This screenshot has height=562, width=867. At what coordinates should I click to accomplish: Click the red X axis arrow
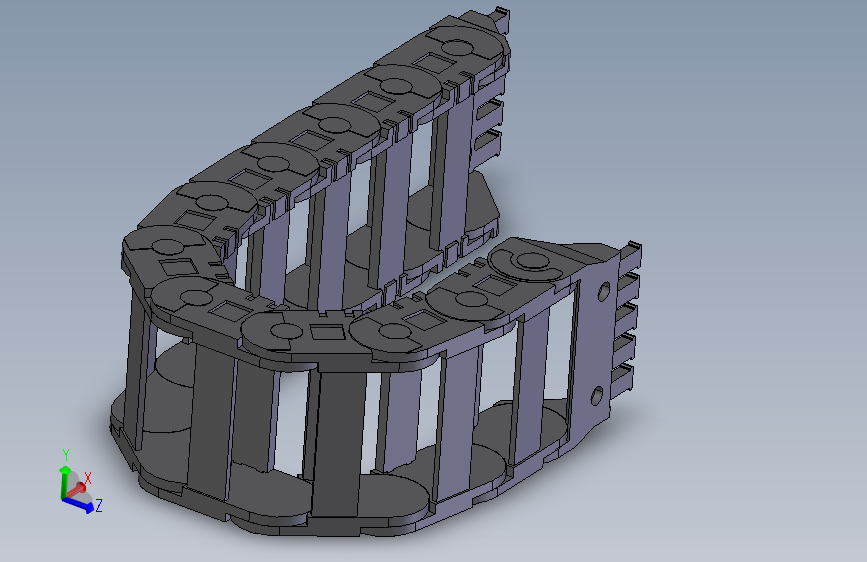pyautogui.click(x=76, y=490)
